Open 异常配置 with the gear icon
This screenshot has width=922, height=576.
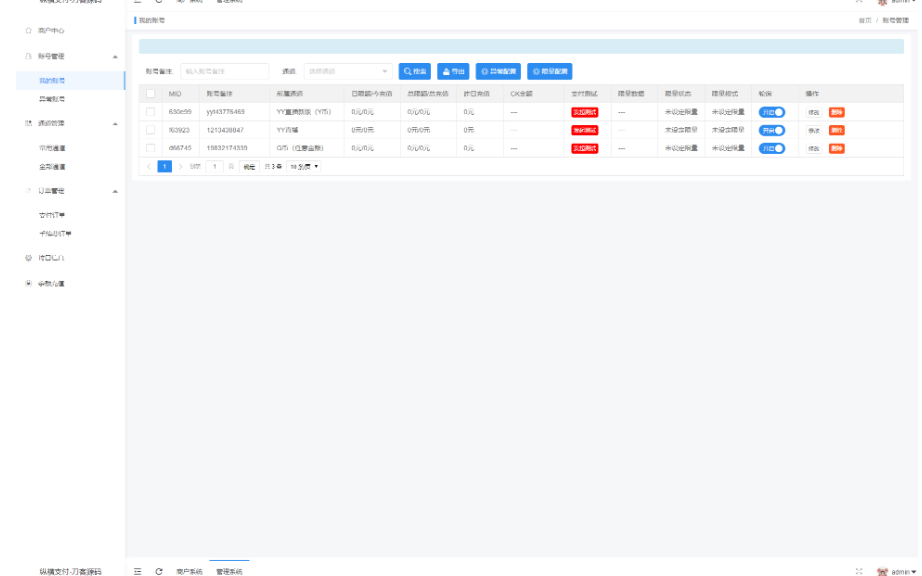point(498,71)
